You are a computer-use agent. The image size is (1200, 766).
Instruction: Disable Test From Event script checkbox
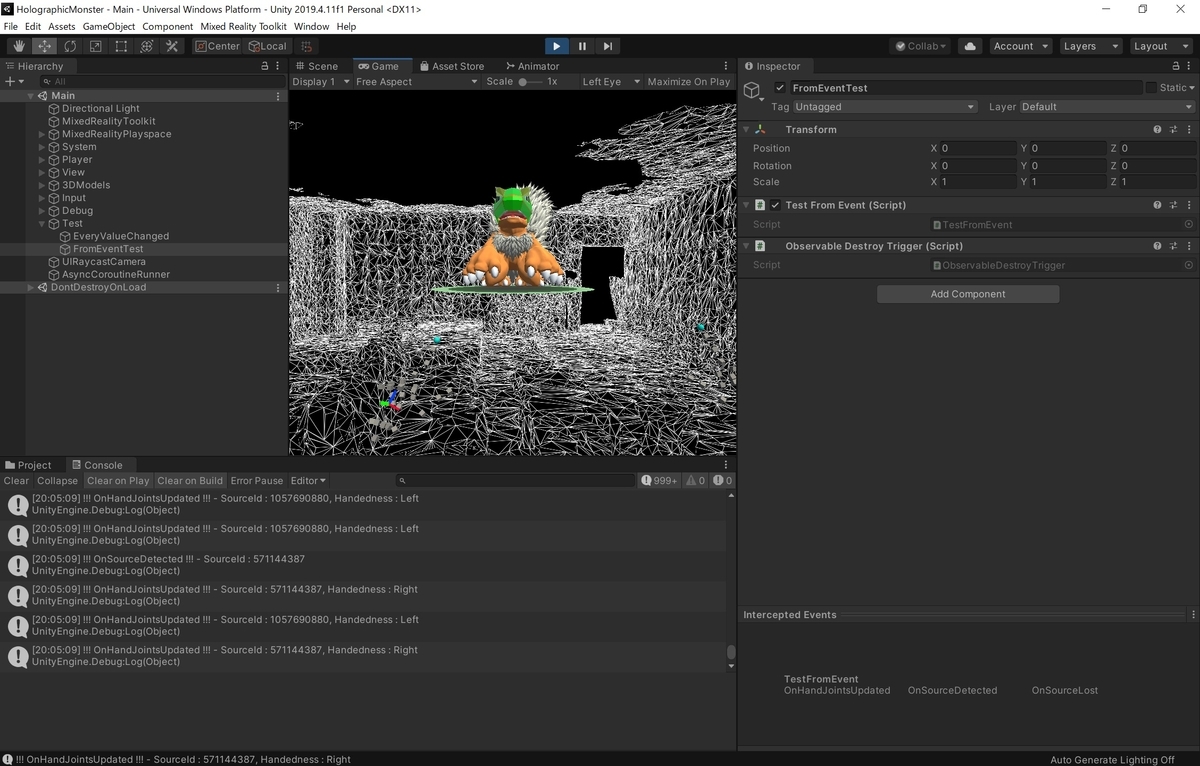point(775,205)
